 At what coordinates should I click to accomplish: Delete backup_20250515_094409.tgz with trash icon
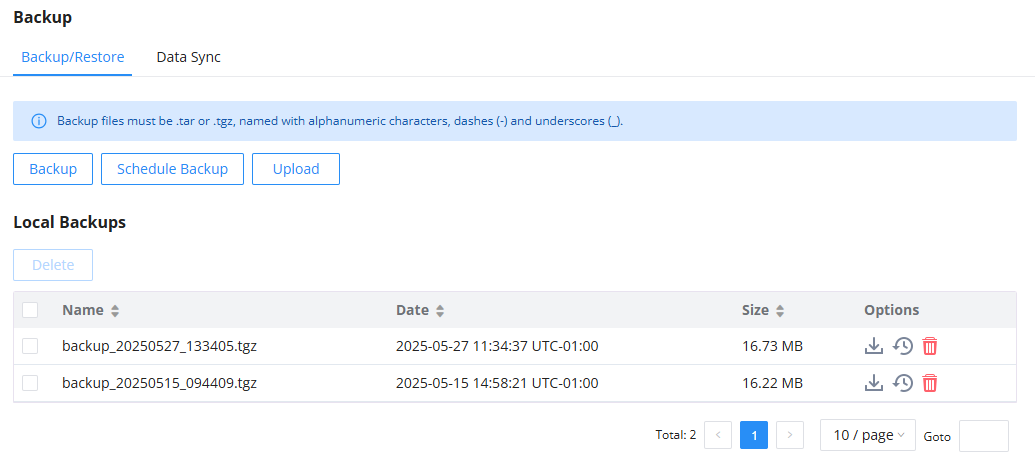click(930, 382)
